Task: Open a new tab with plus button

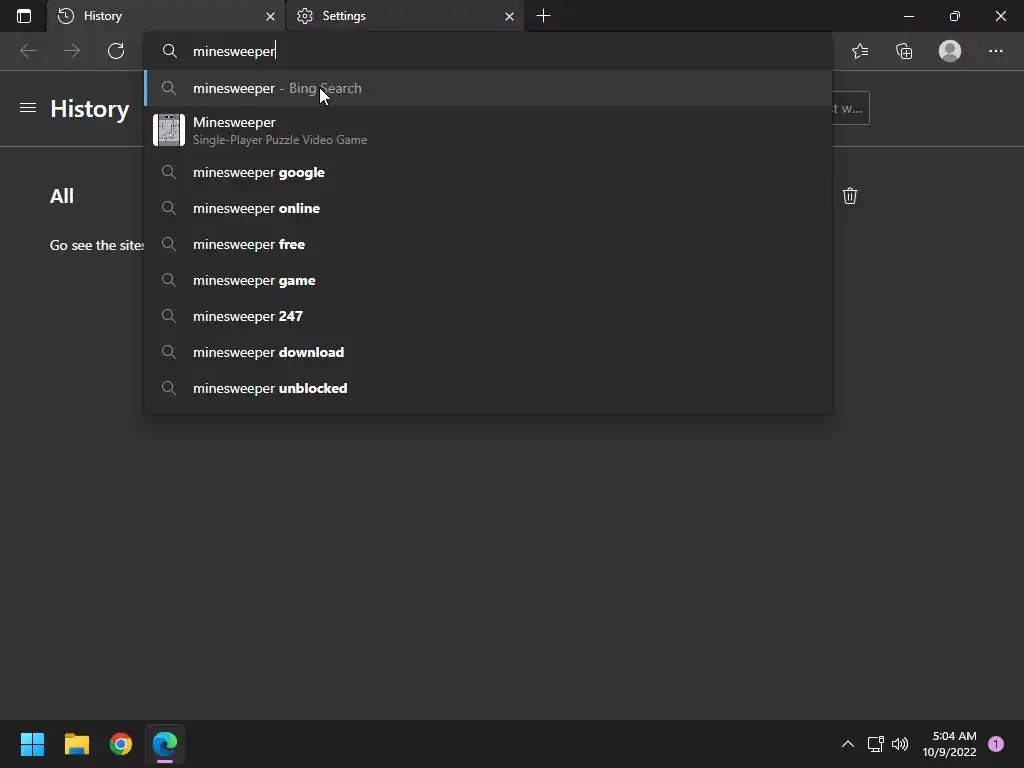Action: [x=543, y=16]
